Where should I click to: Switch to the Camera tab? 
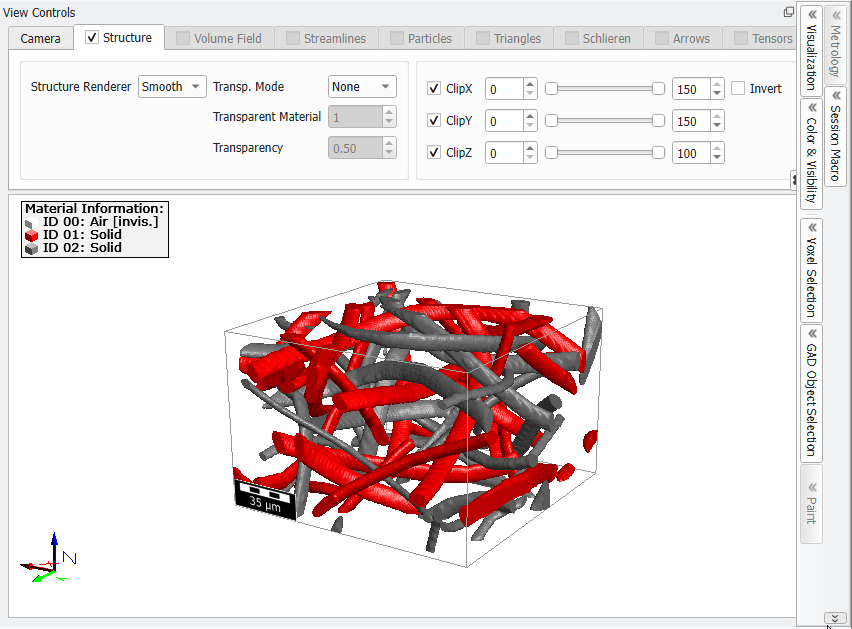click(x=40, y=39)
